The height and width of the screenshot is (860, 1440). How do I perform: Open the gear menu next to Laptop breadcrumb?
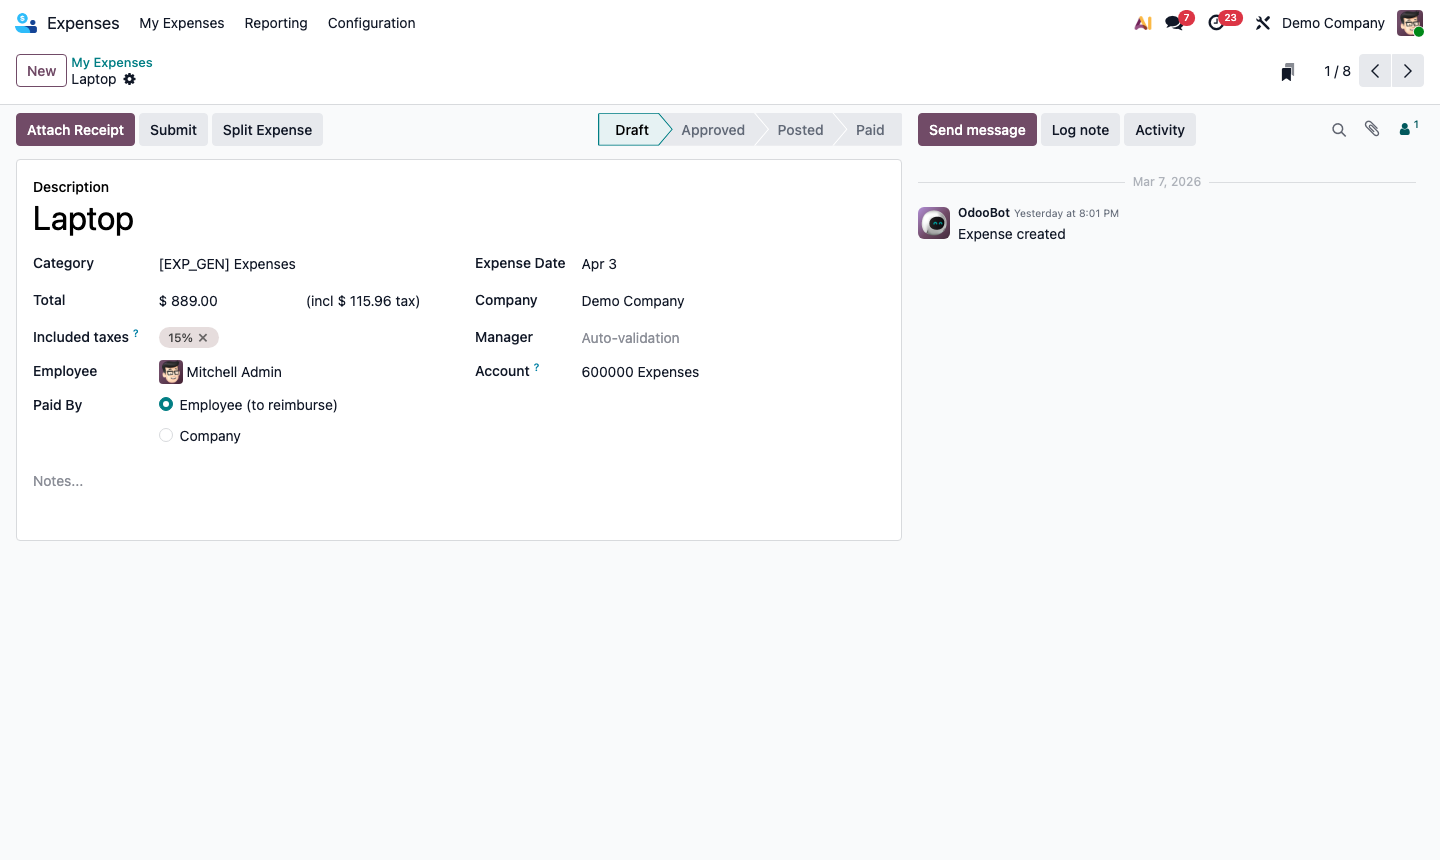point(130,79)
